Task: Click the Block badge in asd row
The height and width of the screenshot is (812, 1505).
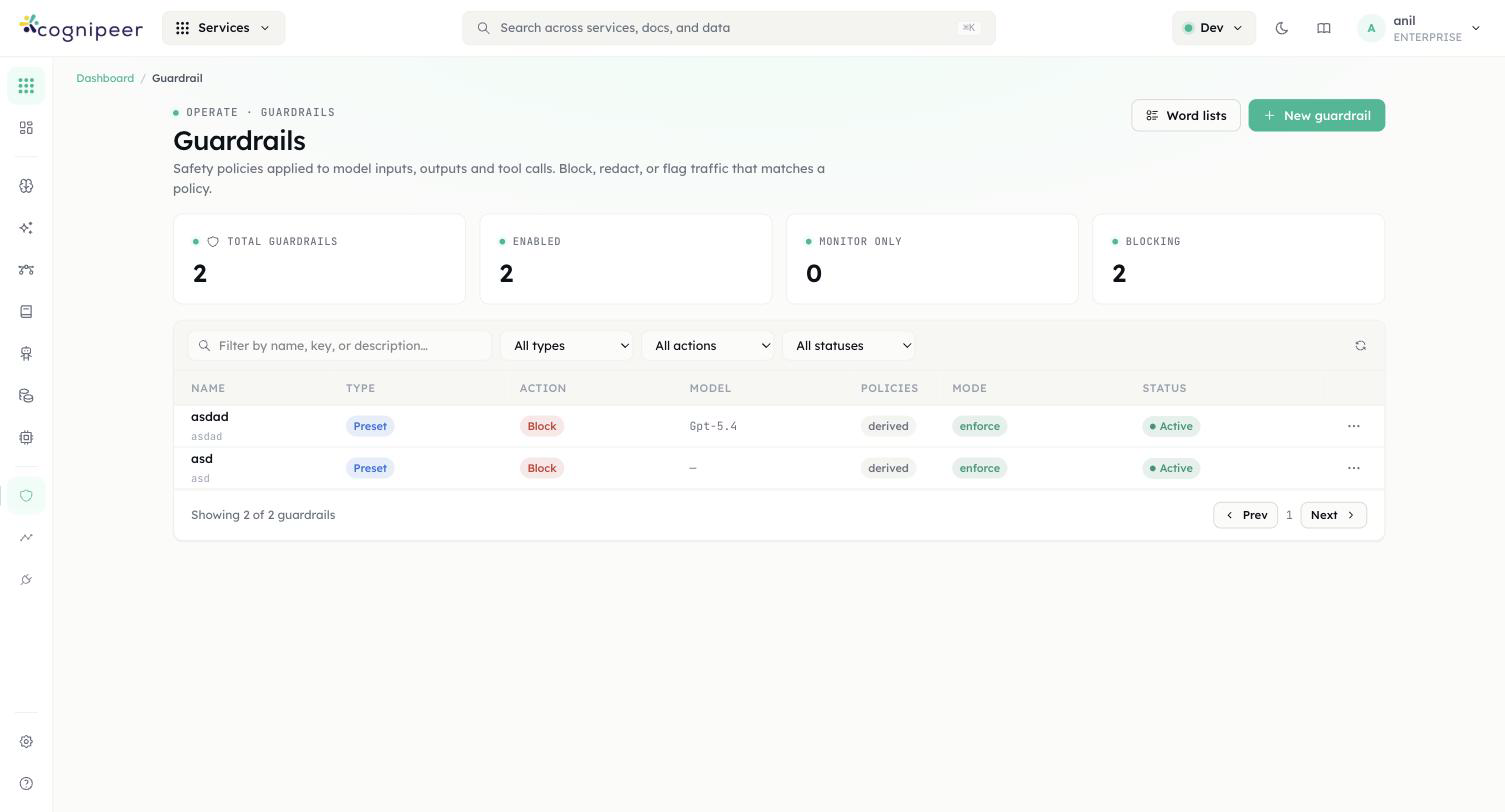Action: [x=542, y=468]
